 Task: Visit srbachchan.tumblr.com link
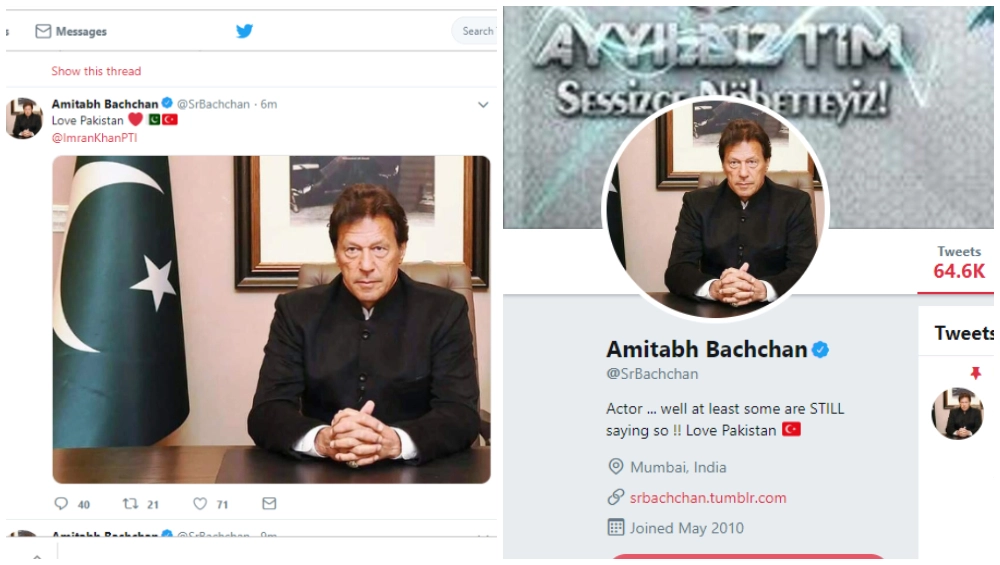(x=708, y=497)
